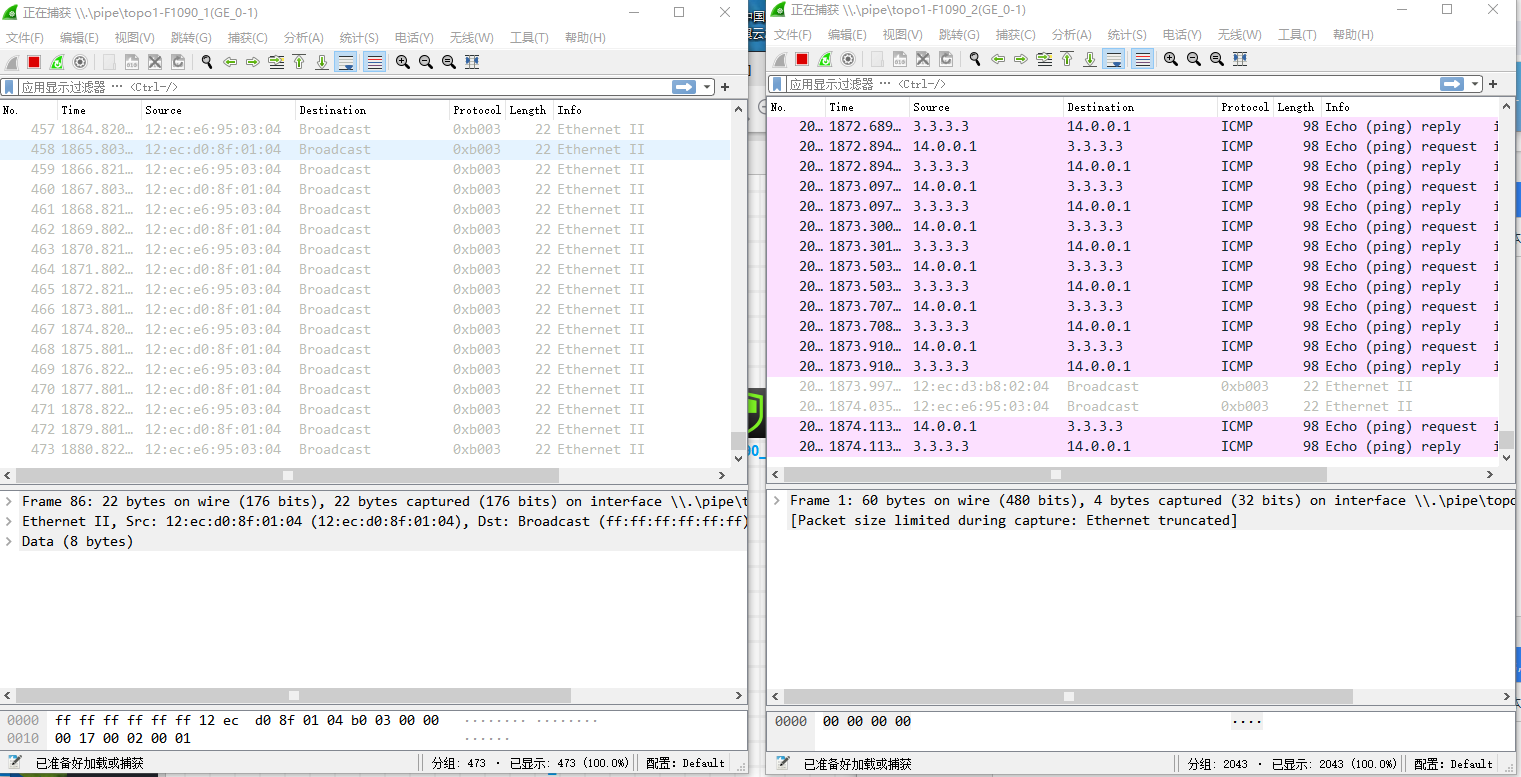The width and height of the screenshot is (1521, 777).
Task: Open the 无线(W) menu in left window
Action: [471, 38]
